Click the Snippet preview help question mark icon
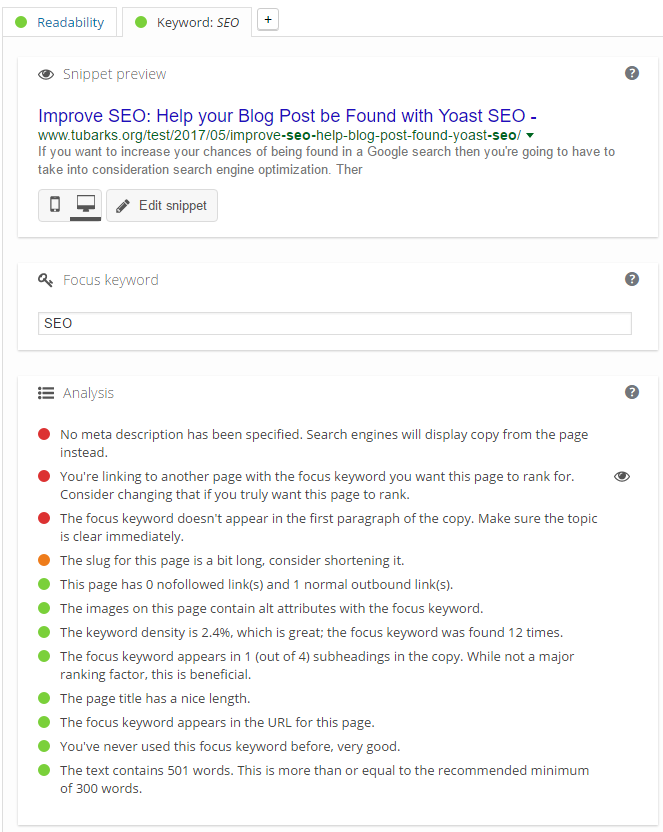 632,73
